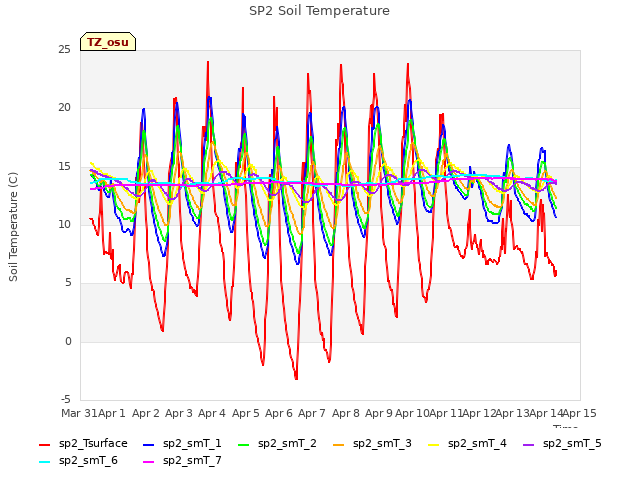Click the orange sp2_smT_3 legend swatch
Screen dimensions: 640x480
point(339,444)
